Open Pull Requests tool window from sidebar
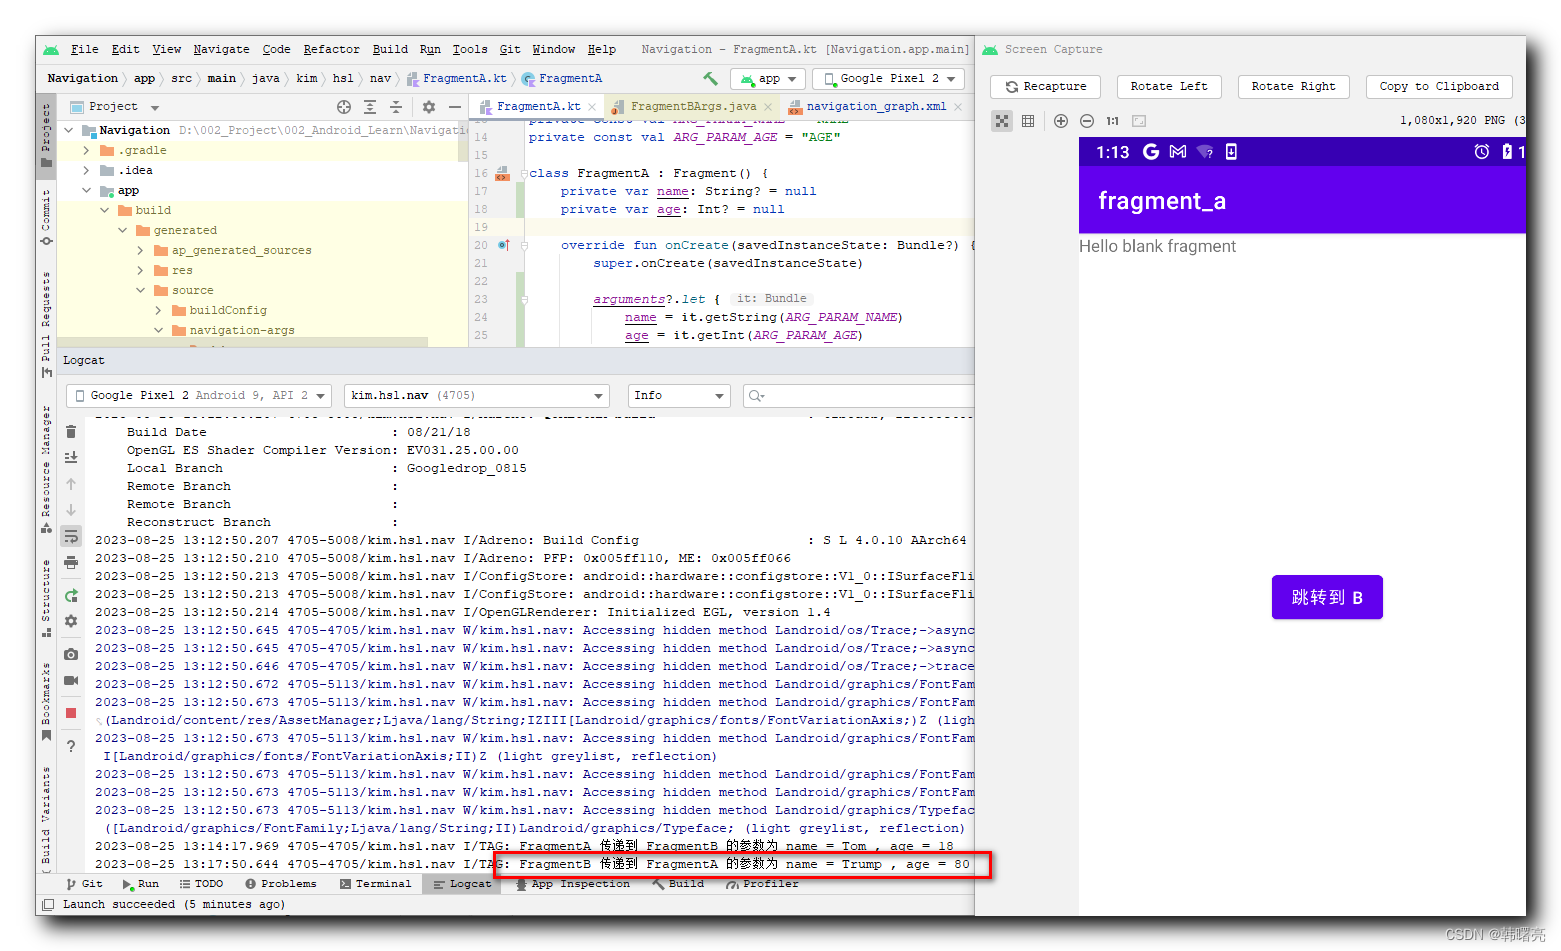 46,324
